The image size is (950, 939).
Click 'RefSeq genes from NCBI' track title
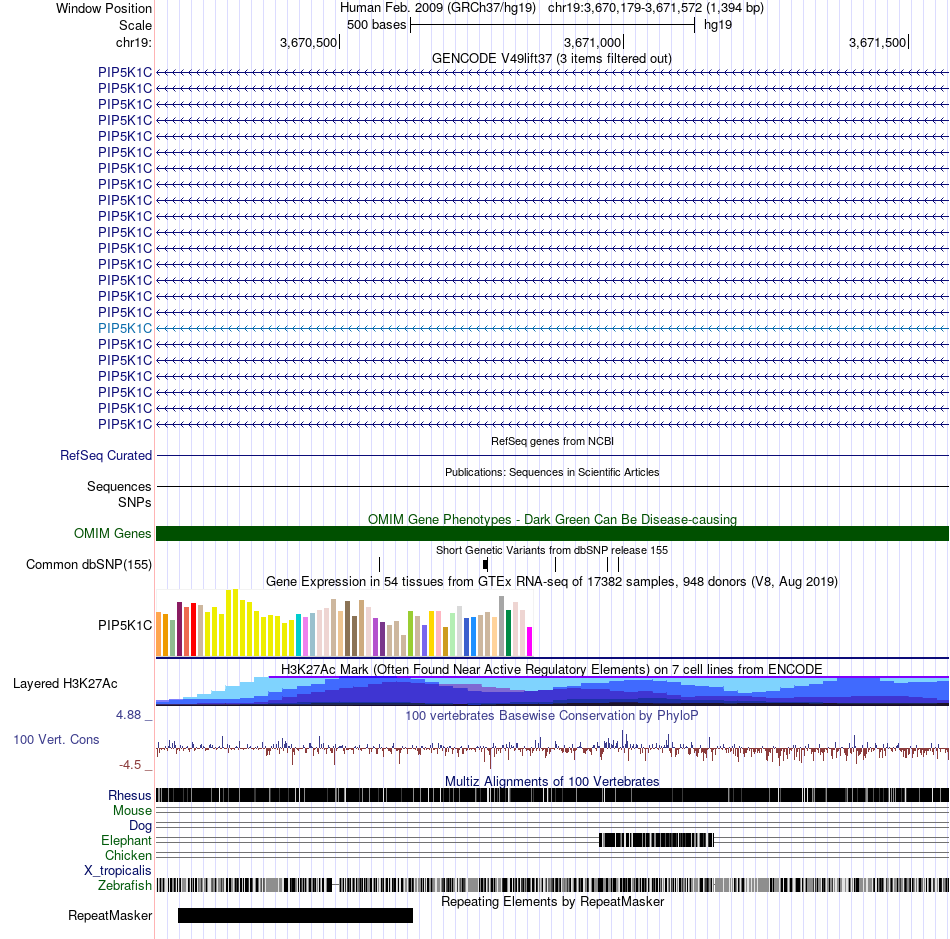552,442
